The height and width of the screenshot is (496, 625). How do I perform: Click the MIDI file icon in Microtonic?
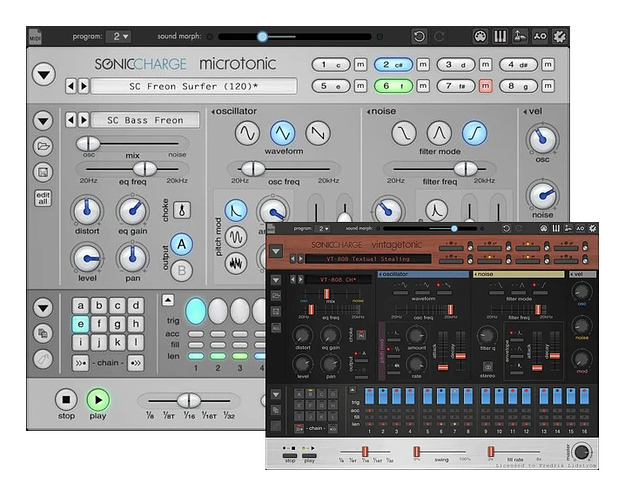(35, 37)
